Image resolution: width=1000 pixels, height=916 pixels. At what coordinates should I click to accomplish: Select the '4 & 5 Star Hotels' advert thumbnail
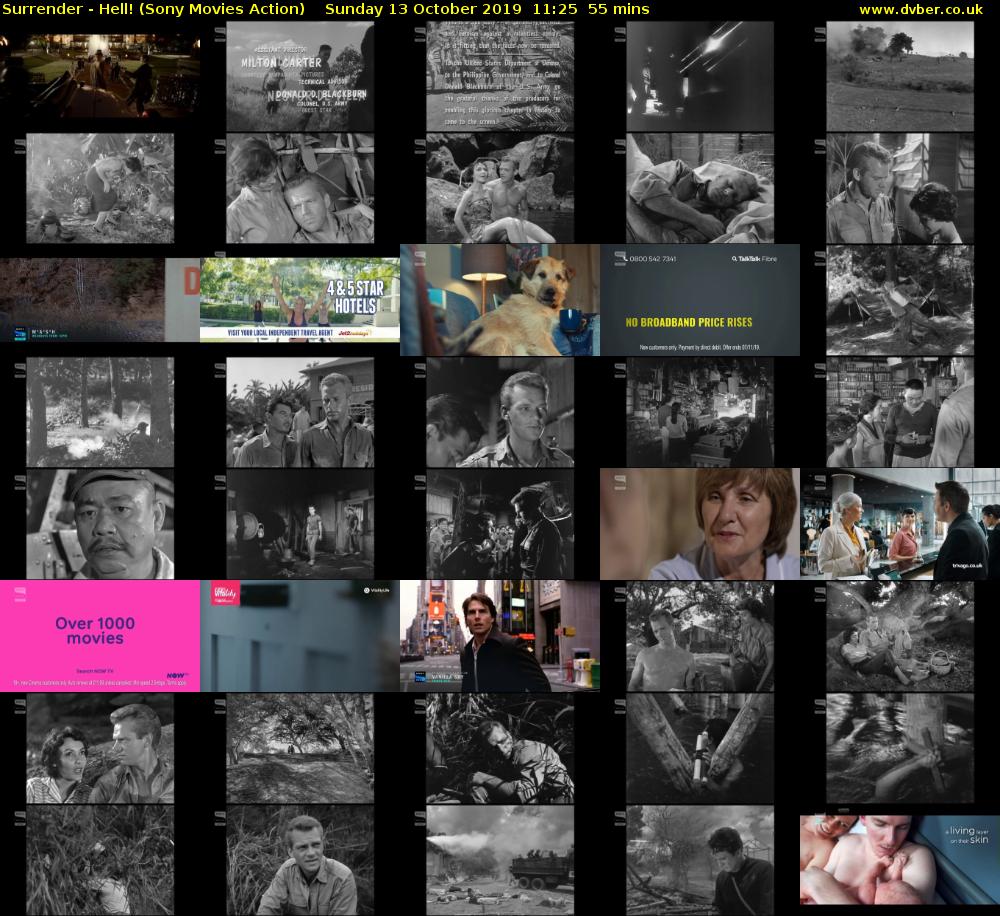(300, 300)
